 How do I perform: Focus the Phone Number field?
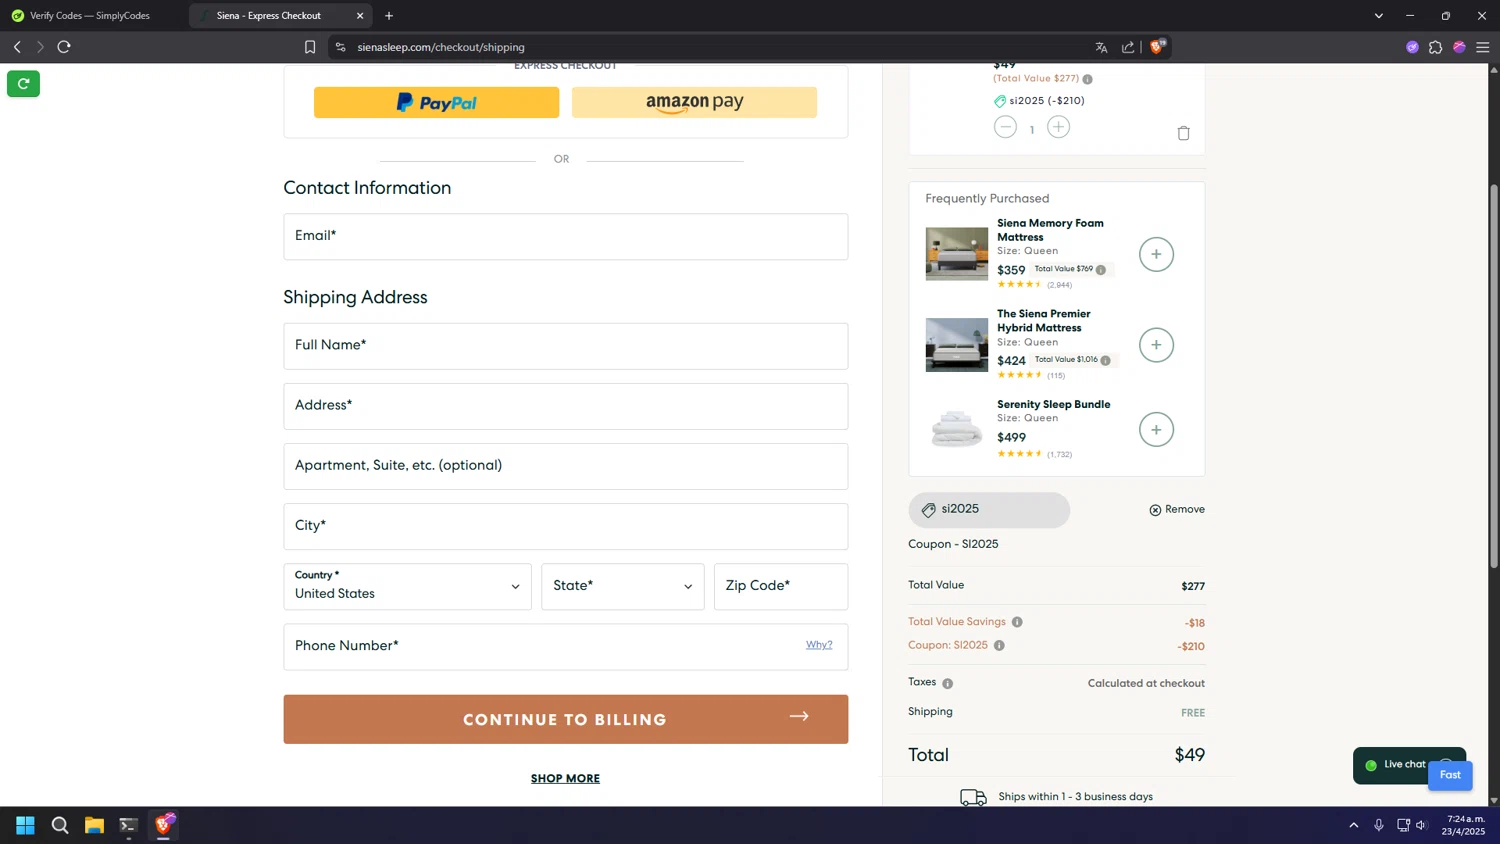(x=565, y=647)
